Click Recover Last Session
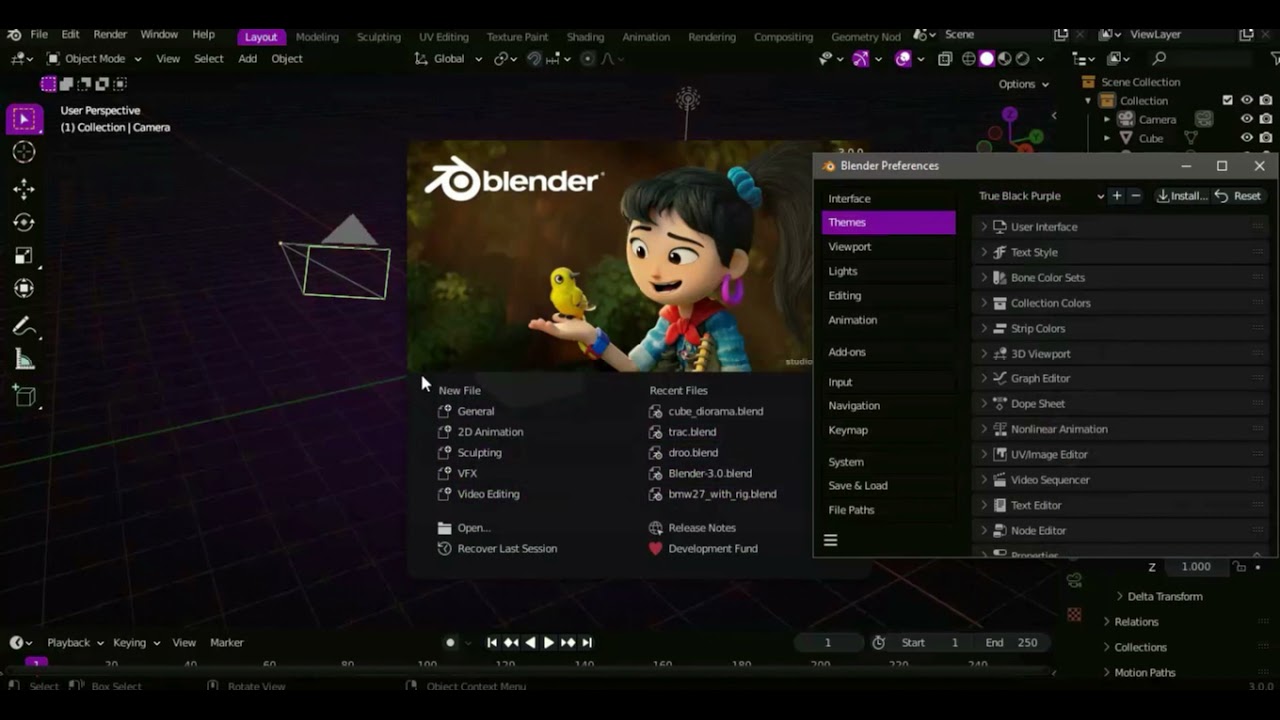This screenshot has width=1280, height=720. (x=497, y=549)
